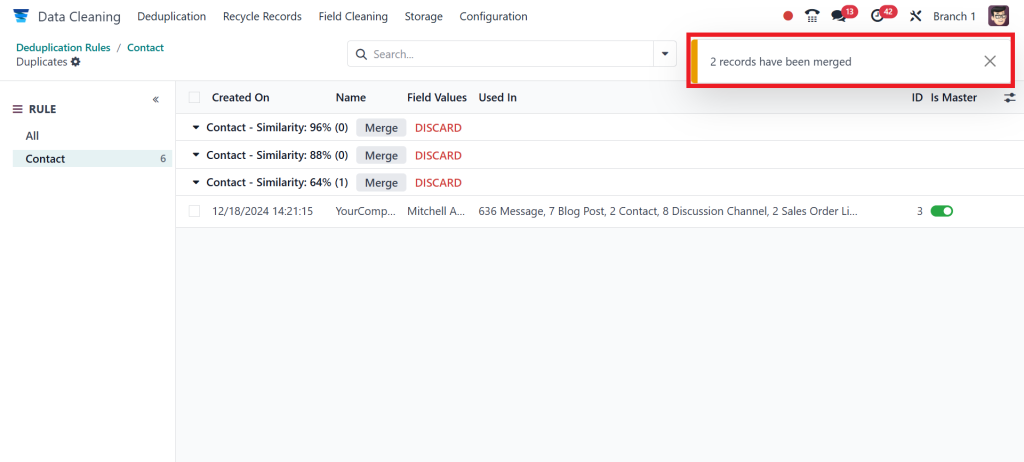Switch company via Branch 1
This screenshot has width=1024, height=462.
(954, 16)
